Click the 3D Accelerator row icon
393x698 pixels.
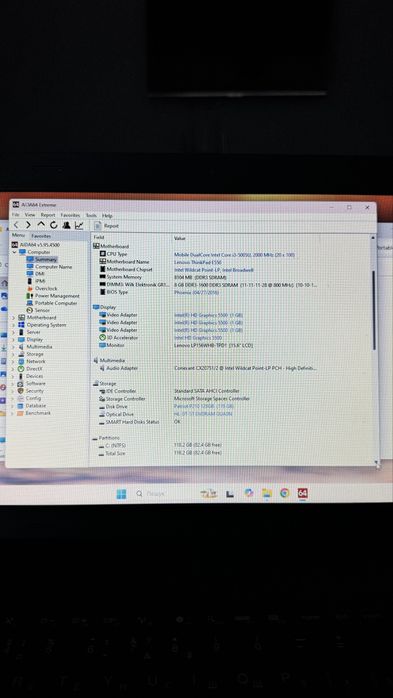103,337
